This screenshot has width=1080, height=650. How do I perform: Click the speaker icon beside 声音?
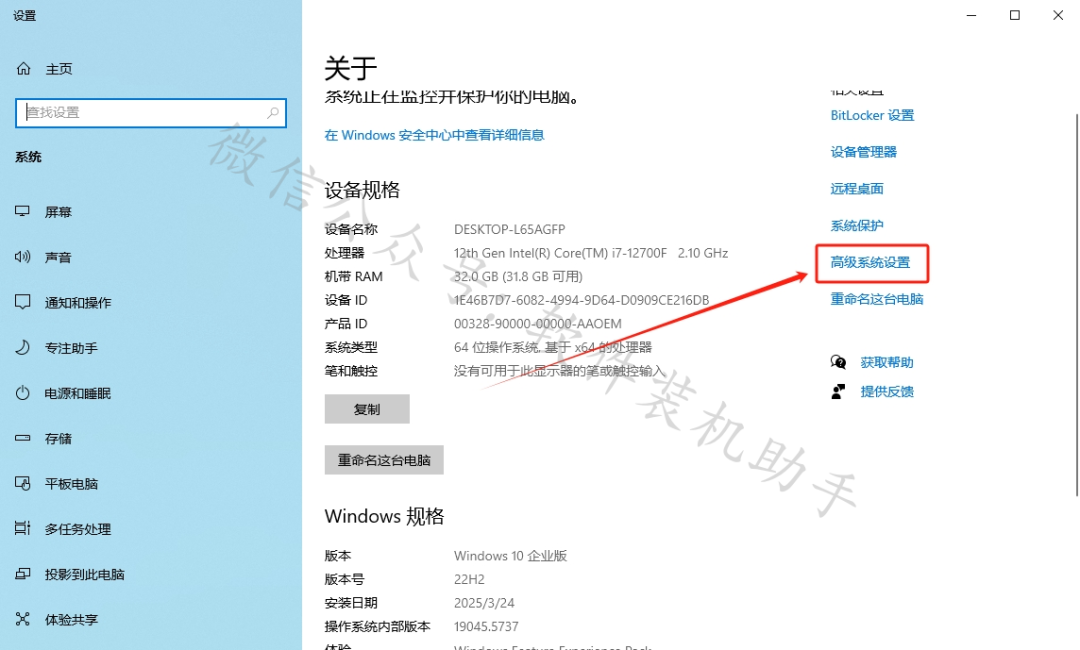pyautogui.click(x=23, y=257)
